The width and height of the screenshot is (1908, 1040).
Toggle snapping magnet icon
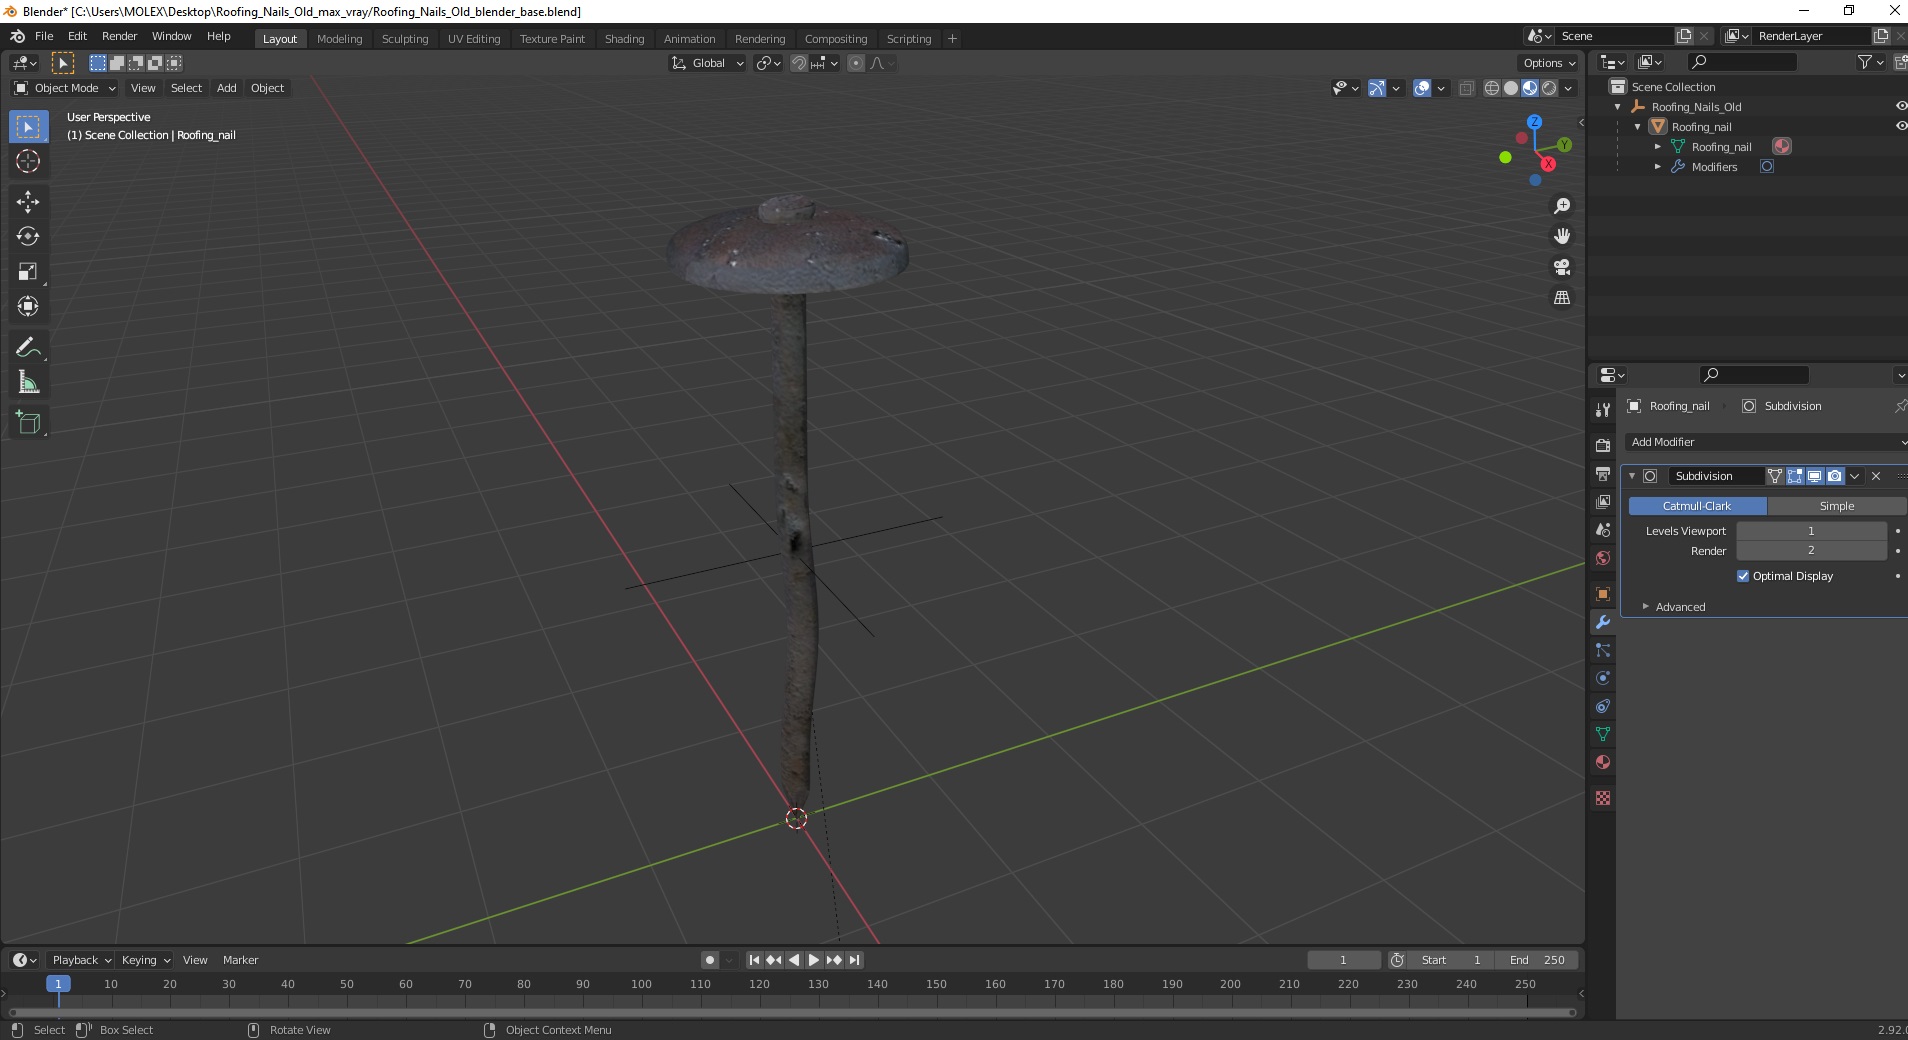798,63
